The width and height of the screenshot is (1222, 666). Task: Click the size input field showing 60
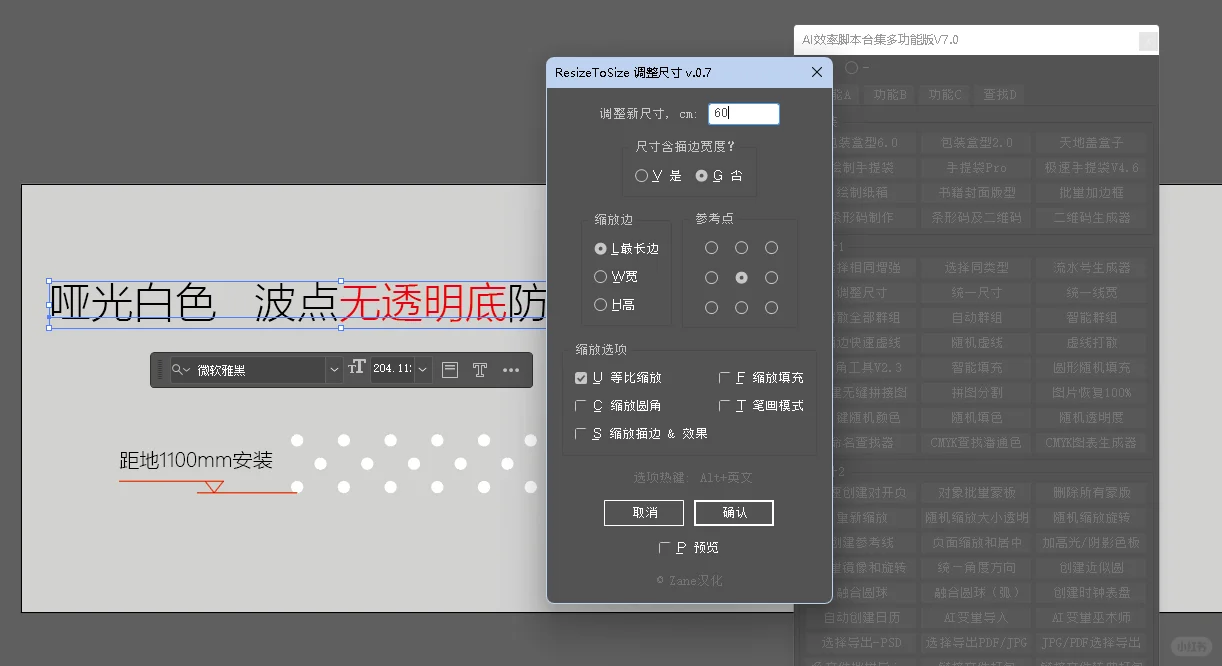[744, 113]
